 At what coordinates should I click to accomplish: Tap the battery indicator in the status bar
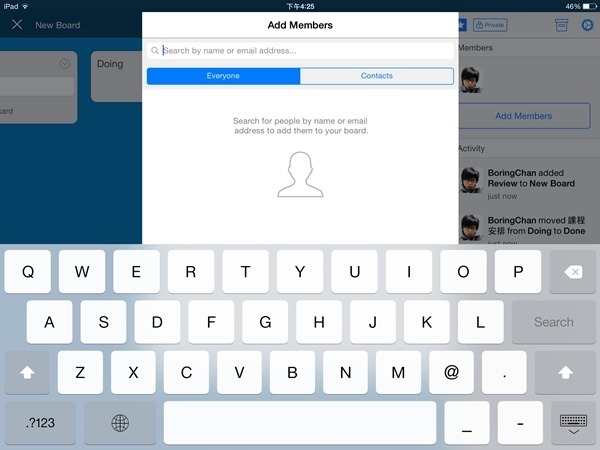click(589, 7)
